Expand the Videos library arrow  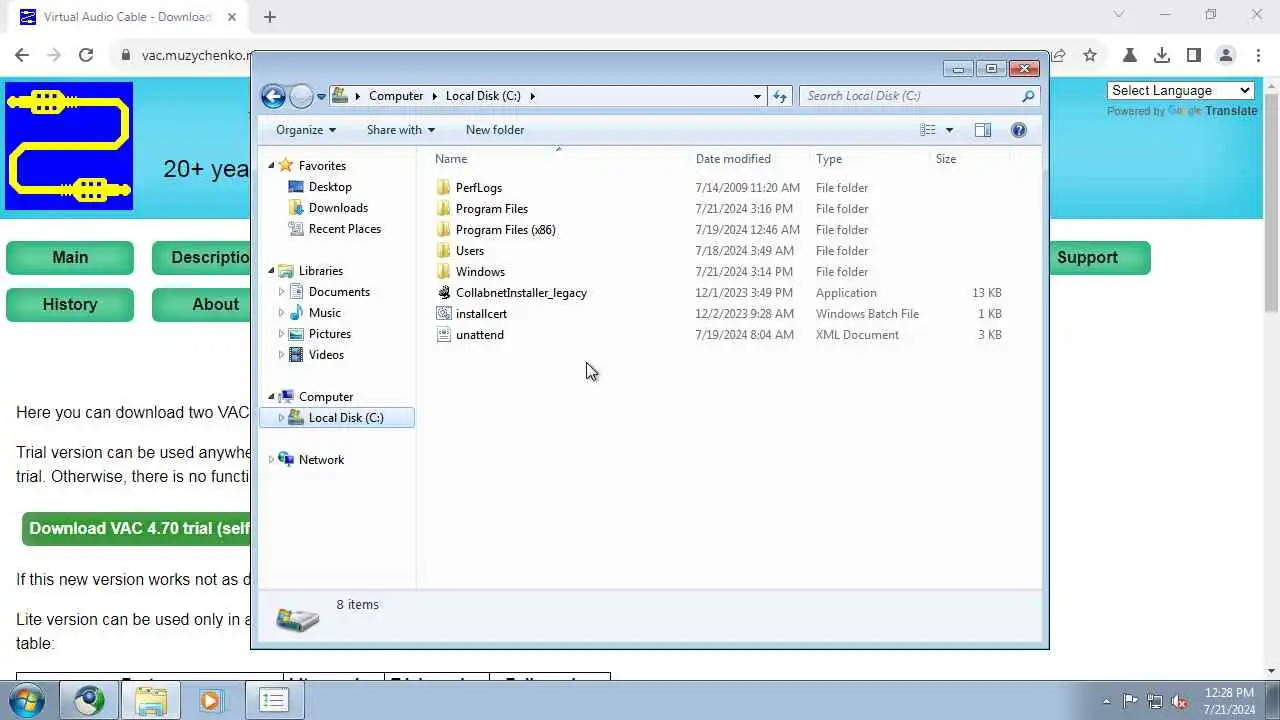[281, 355]
